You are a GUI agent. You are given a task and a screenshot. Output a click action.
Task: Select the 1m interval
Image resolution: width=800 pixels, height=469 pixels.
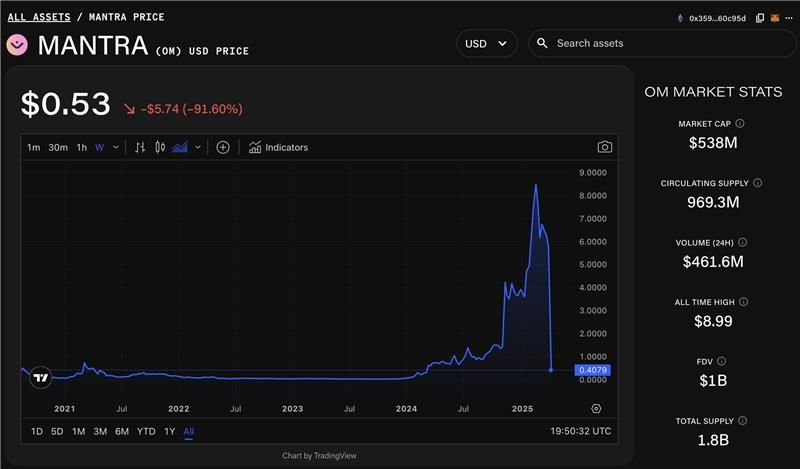(x=34, y=147)
